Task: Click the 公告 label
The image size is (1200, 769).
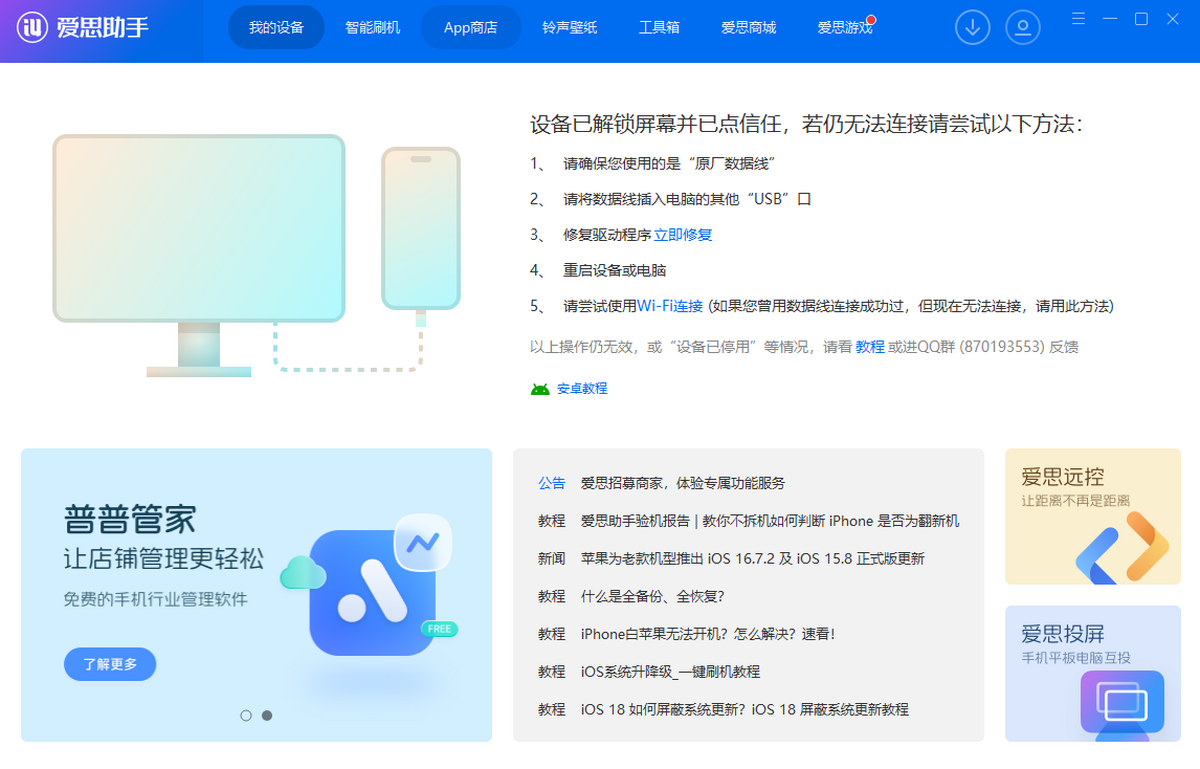Action: click(x=552, y=483)
